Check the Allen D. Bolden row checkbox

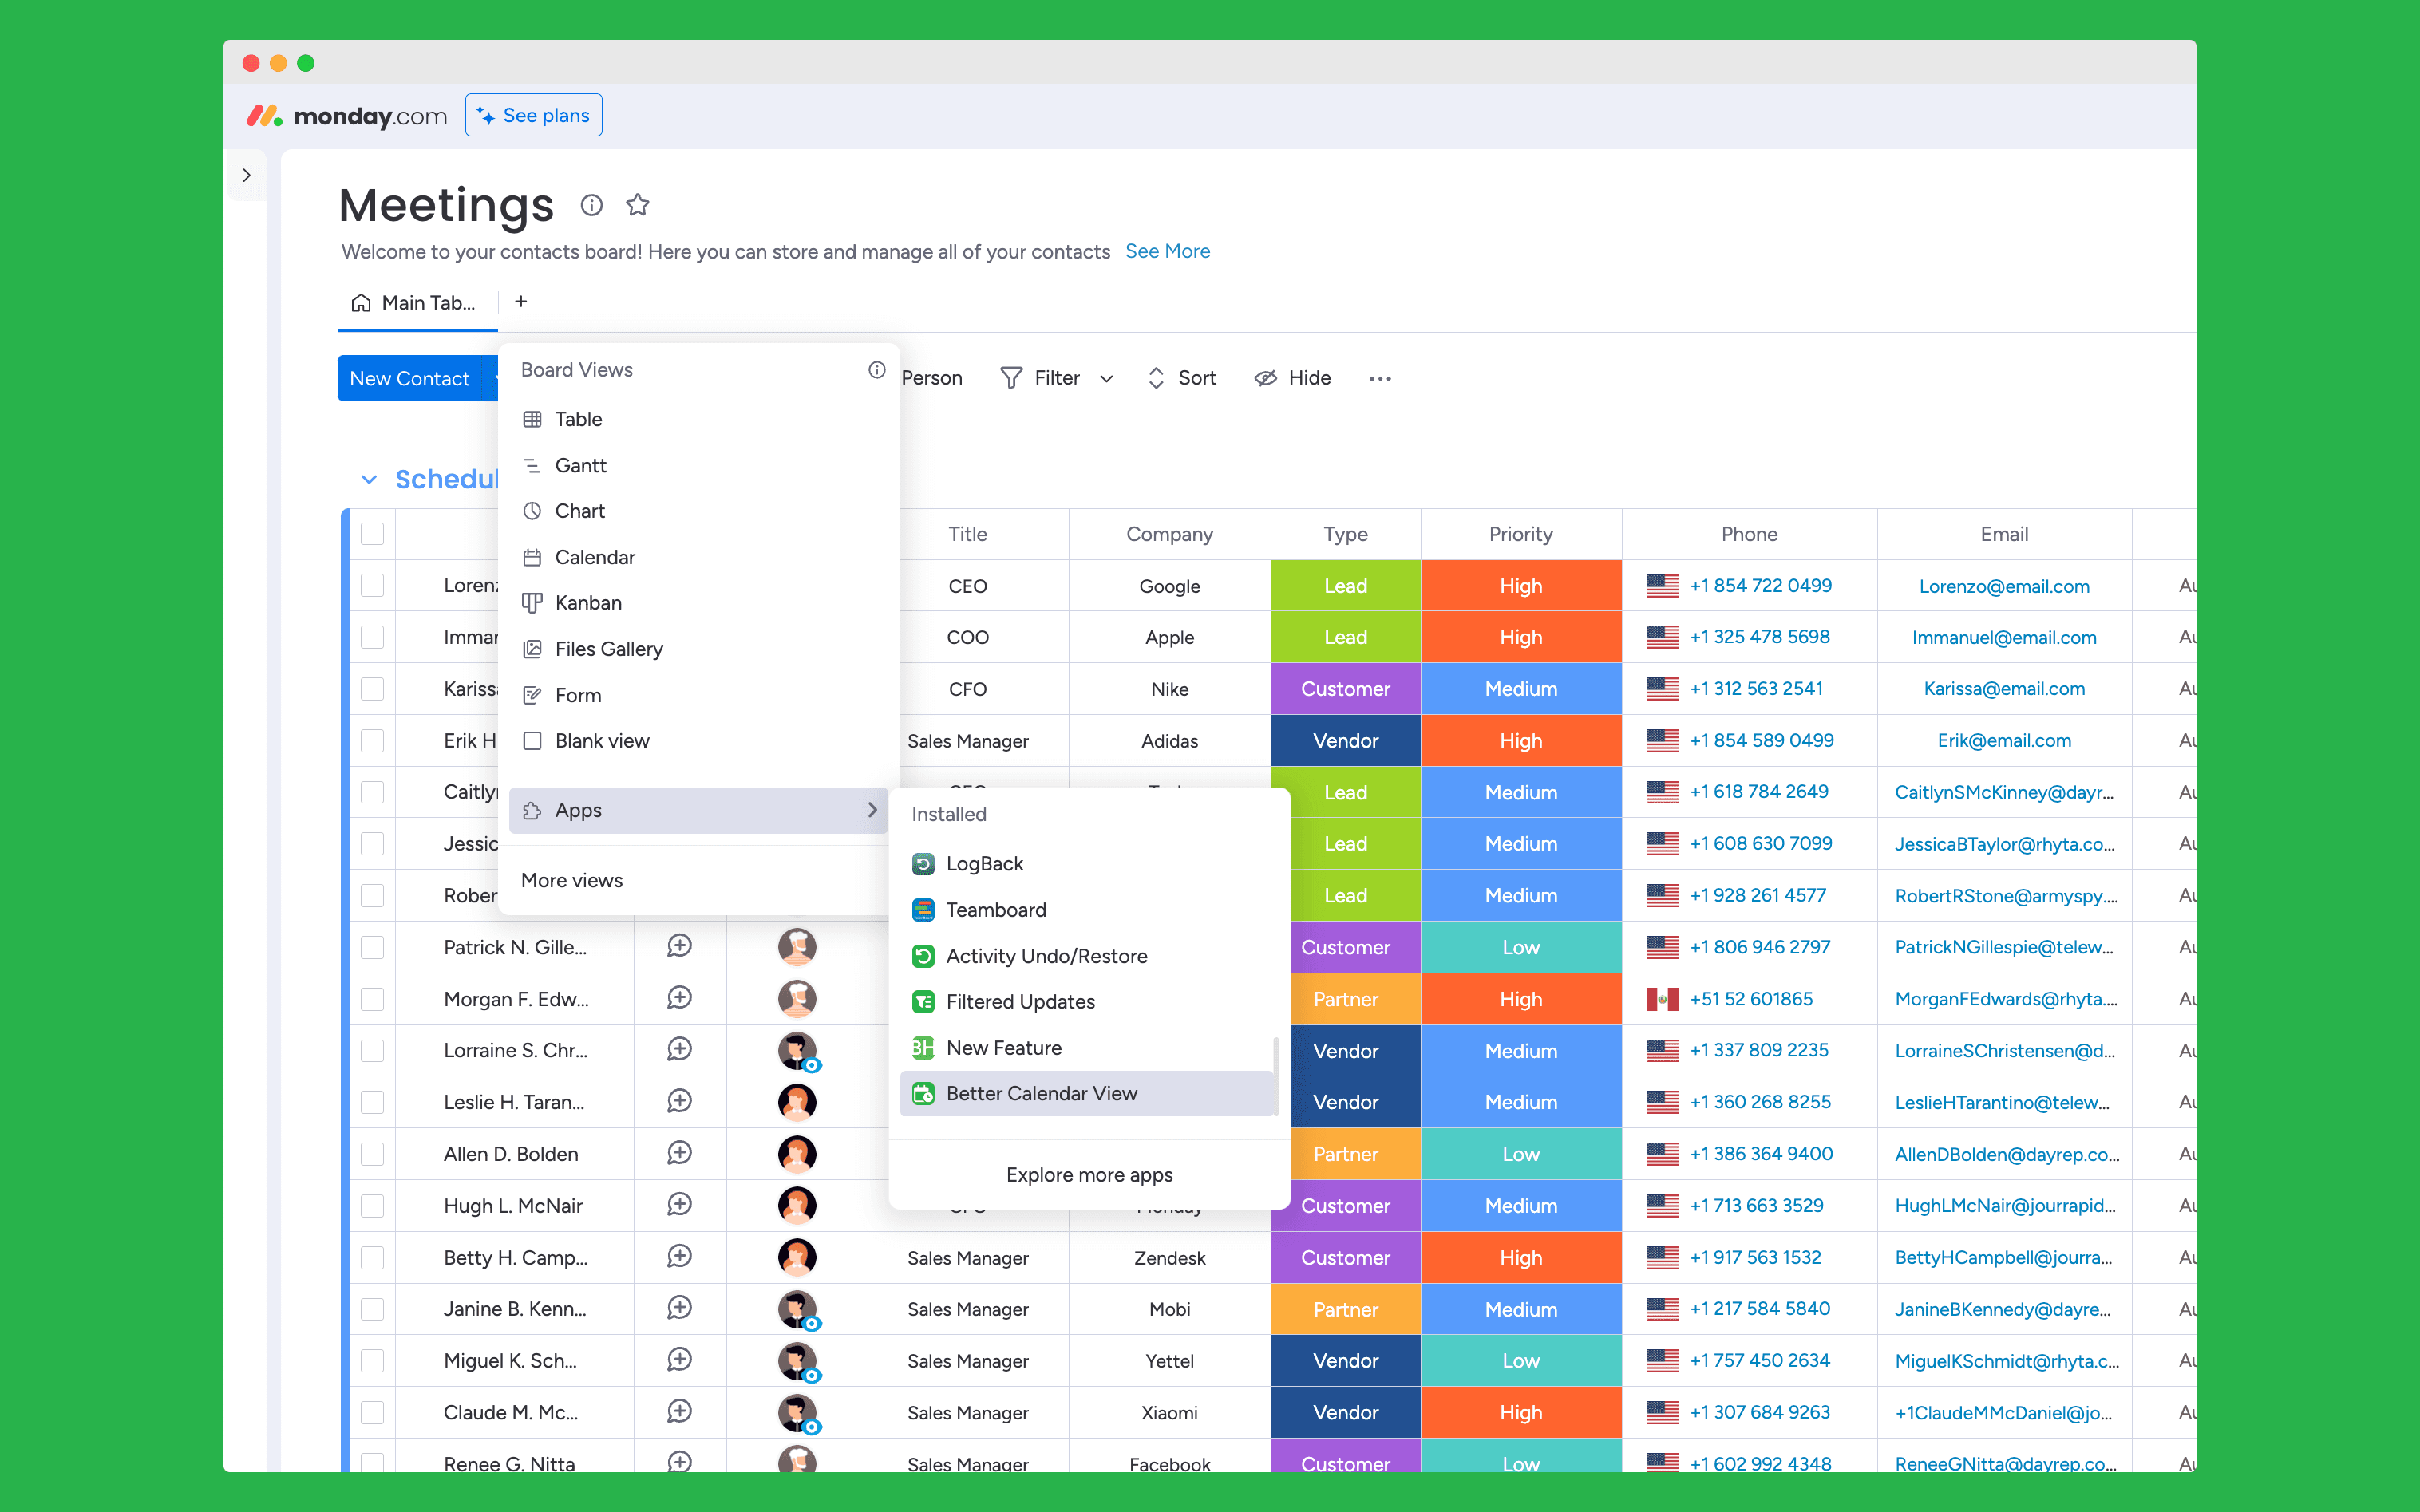[x=372, y=1154]
